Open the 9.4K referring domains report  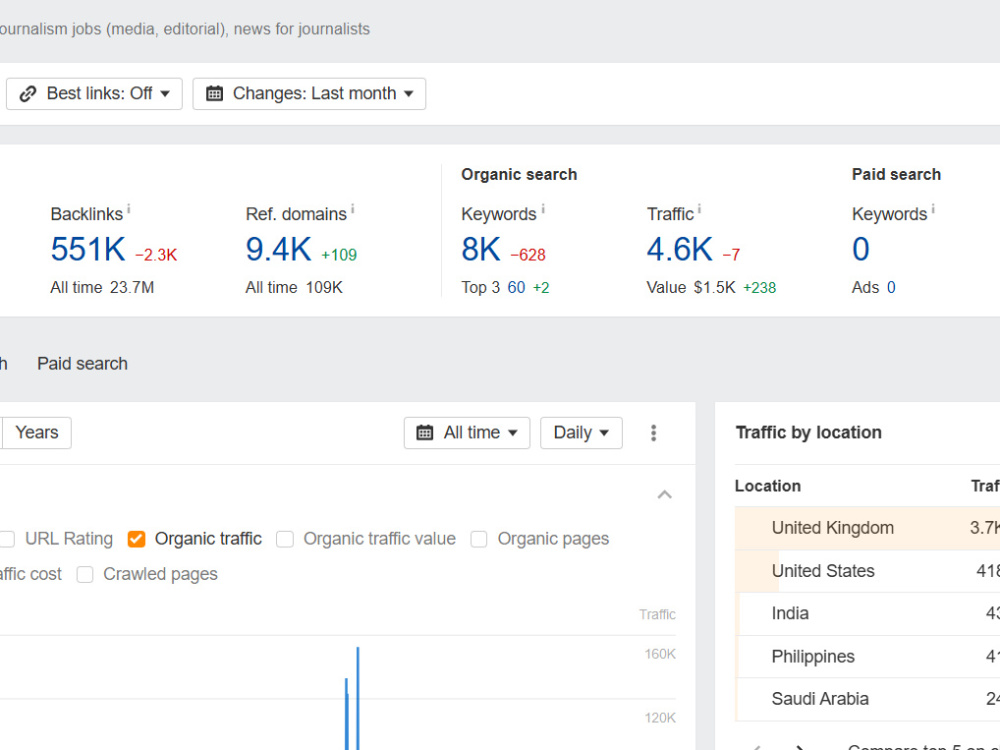[278, 249]
